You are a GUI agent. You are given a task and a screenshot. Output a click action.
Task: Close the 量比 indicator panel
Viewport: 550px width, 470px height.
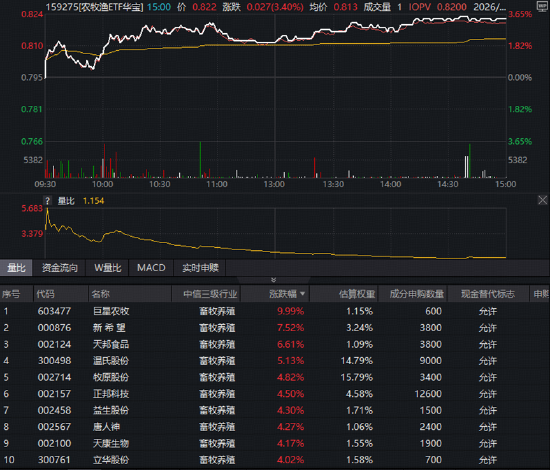(x=542, y=200)
